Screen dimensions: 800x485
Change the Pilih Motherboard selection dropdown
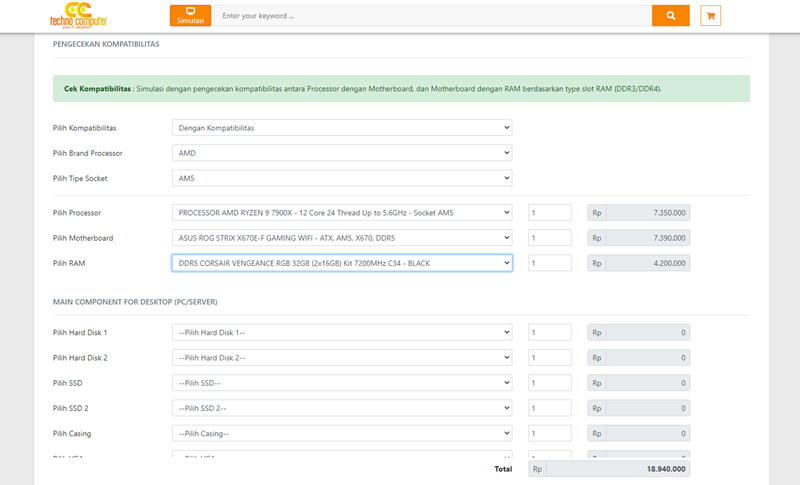pos(342,238)
